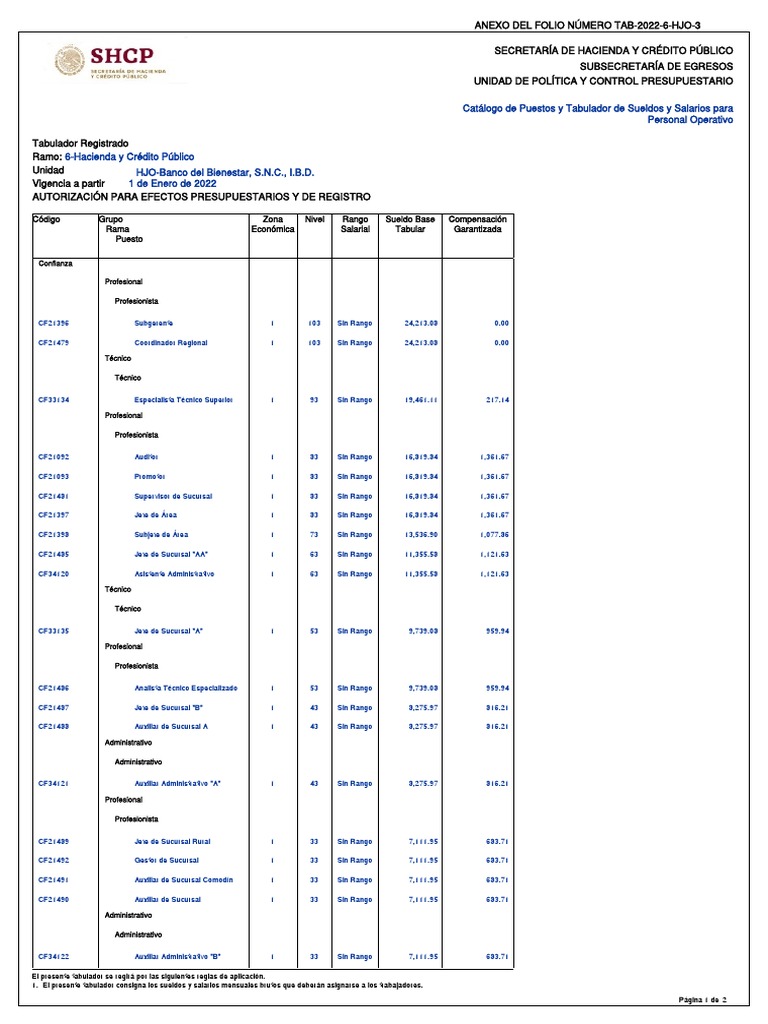Click the 'Código' column header
Viewport: 768px width, 1024px height.
click(x=46, y=219)
